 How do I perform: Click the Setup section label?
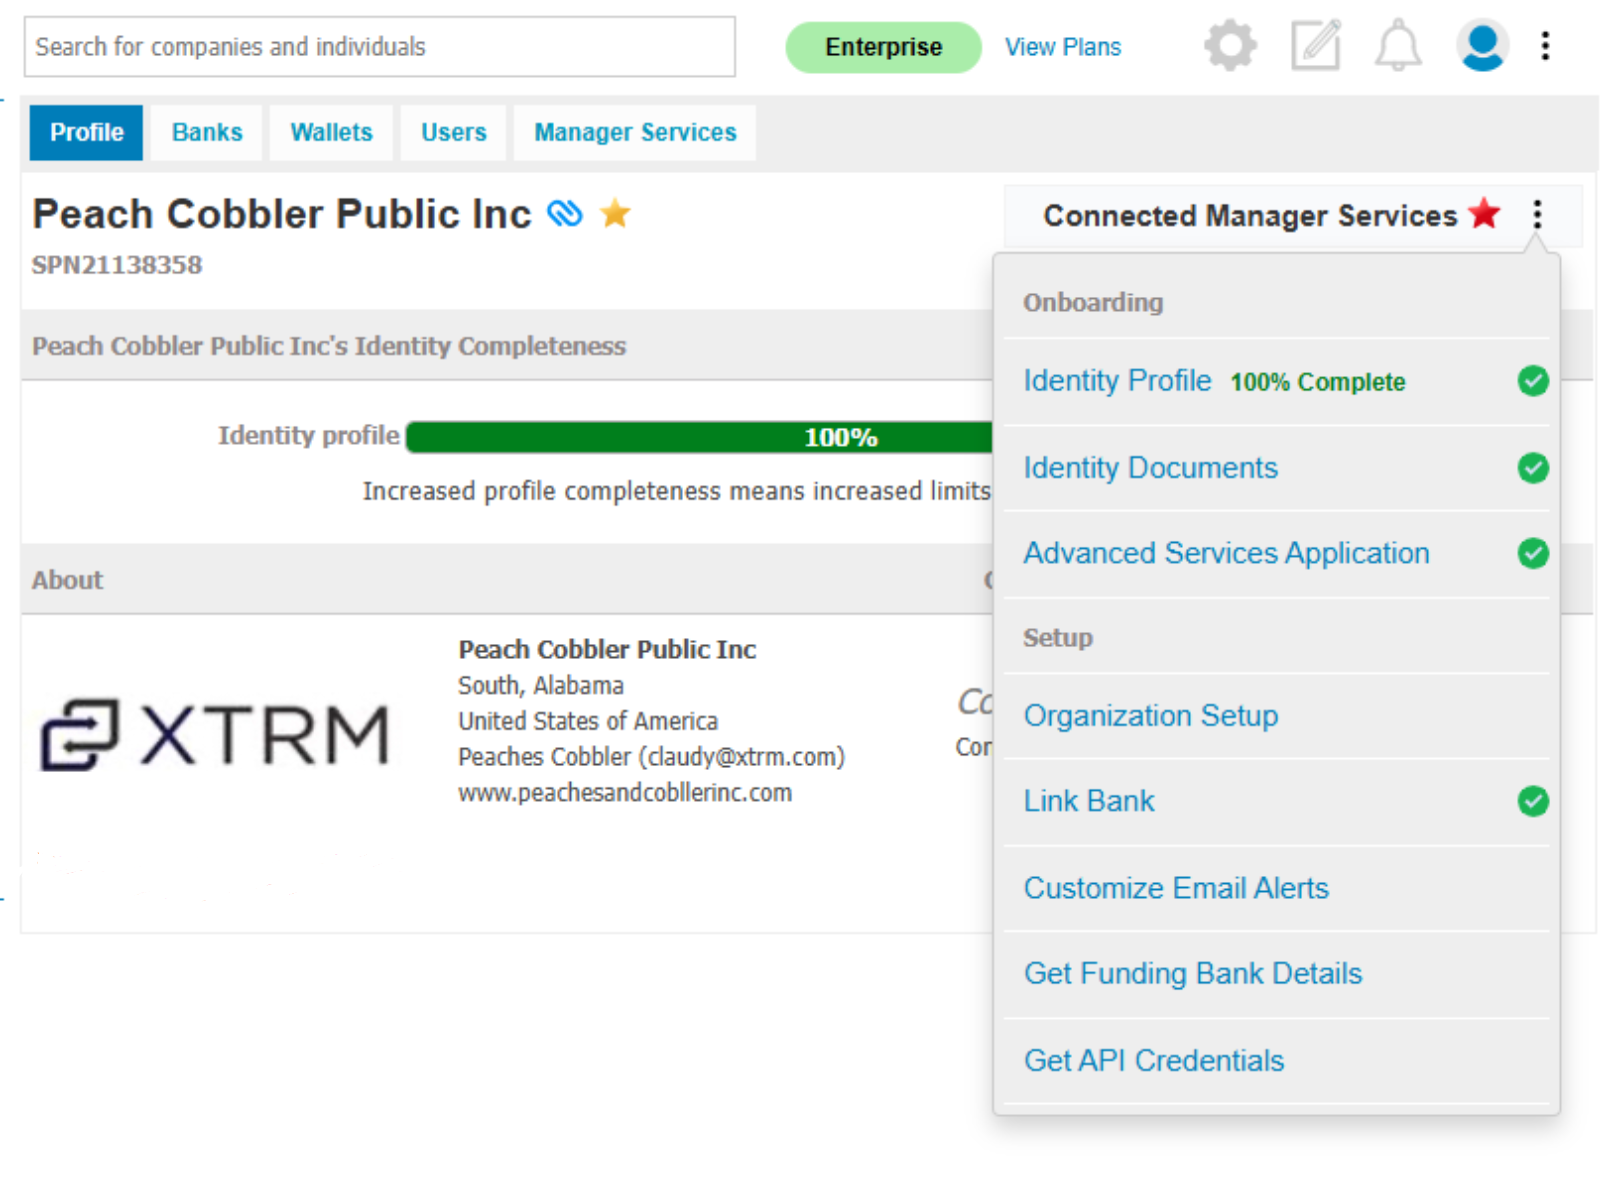[1057, 638]
